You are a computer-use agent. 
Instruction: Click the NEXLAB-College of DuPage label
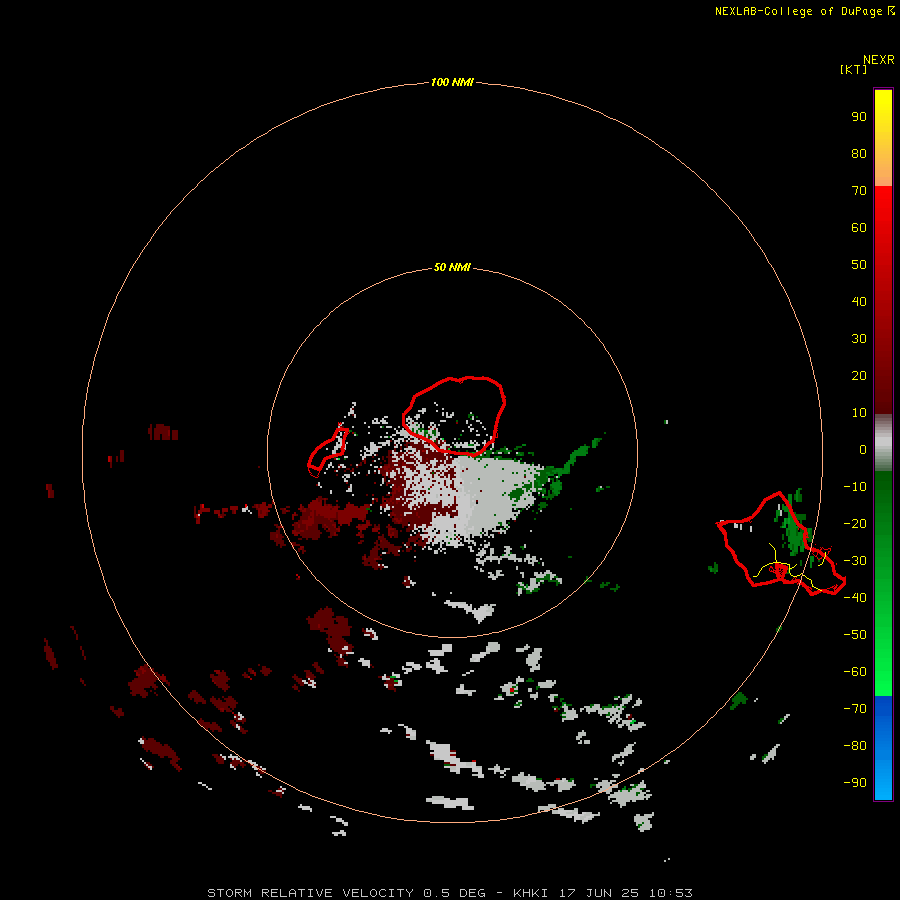click(800, 11)
